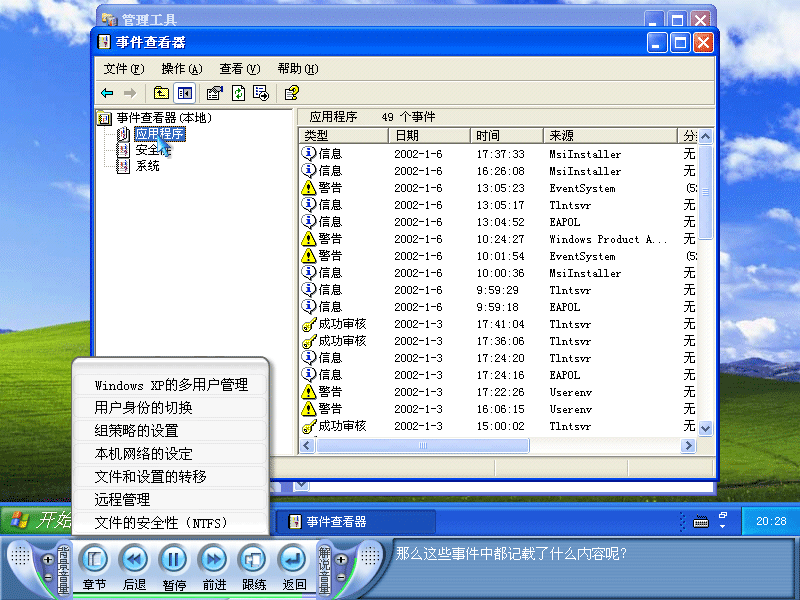Open the 开始 Start menu
This screenshot has width=800, height=600.
click(x=38, y=520)
